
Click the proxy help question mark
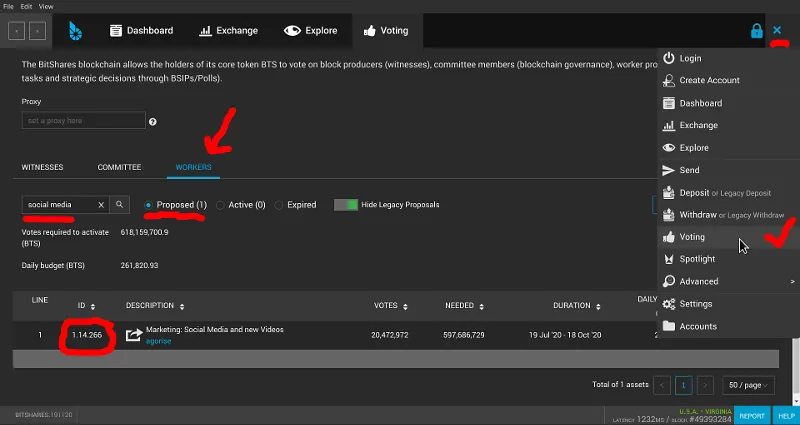(153, 122)
